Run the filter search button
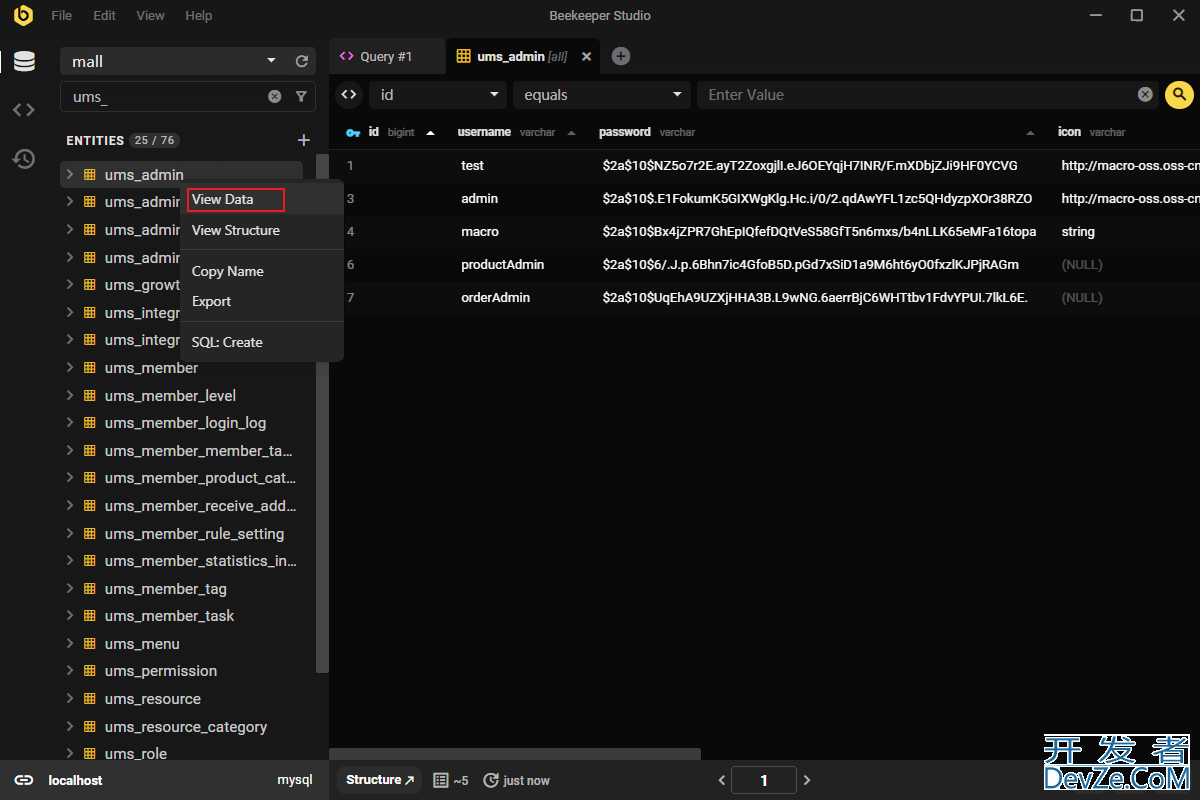The image size is (1200, 800). point(1180,95)
